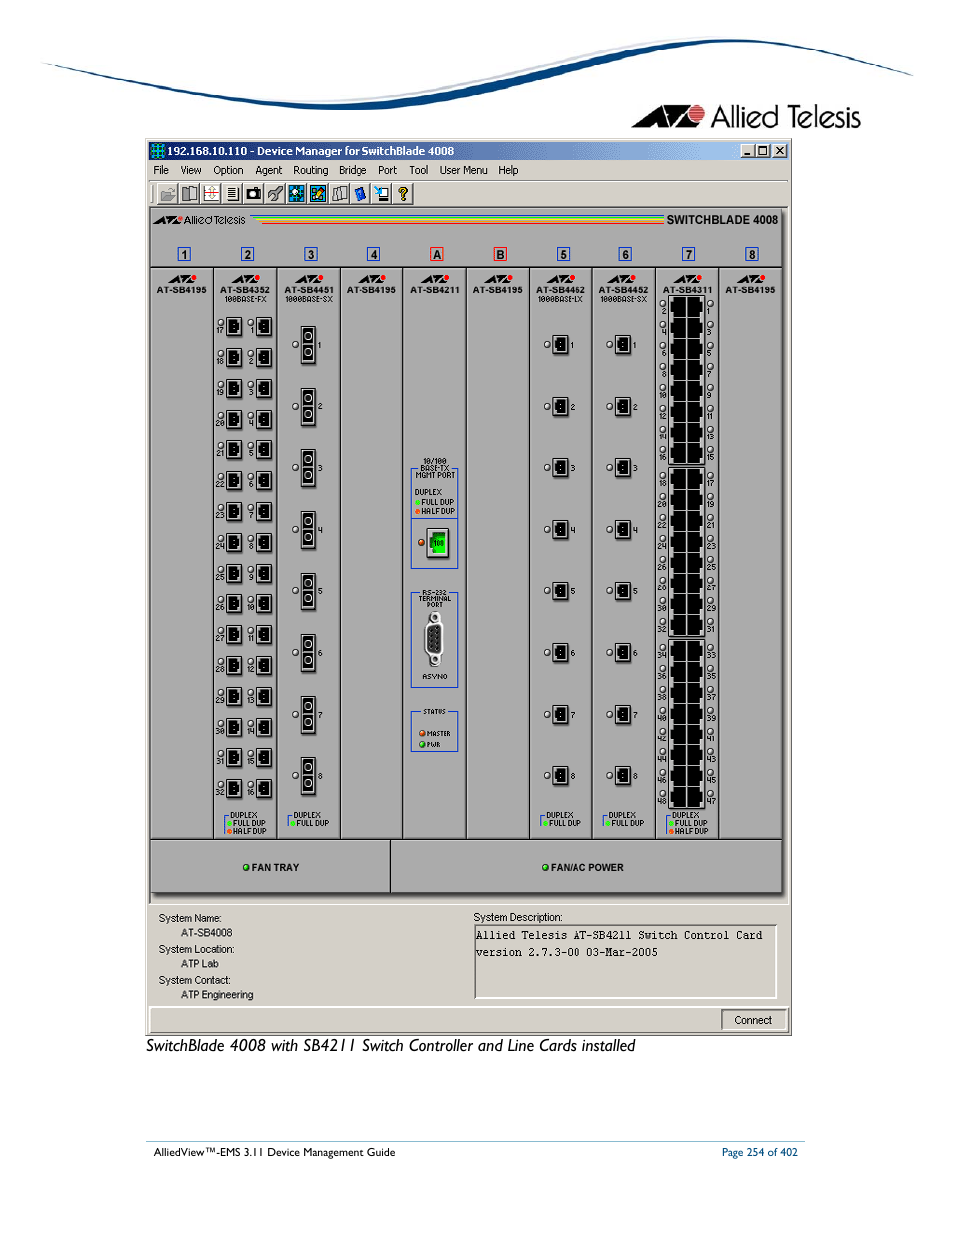
Task: Click the System Location value ATP Lab
Action: tap(200, 964)
